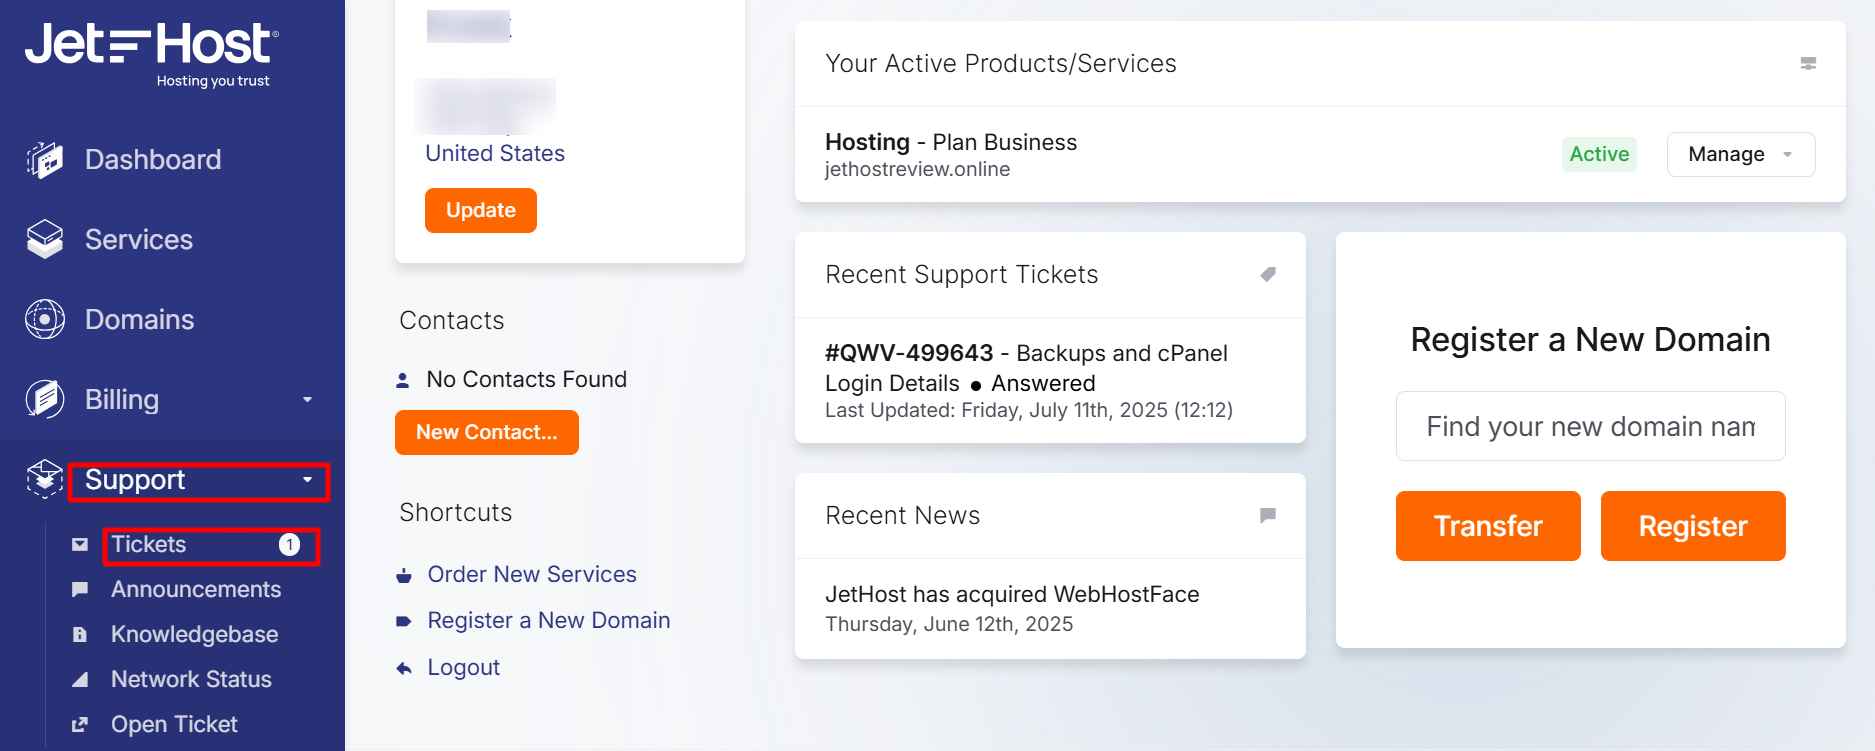Go to the Domains section
The height and width of the screenshot is (751, 1875).
pyautogui.click(x=140, y=320)
